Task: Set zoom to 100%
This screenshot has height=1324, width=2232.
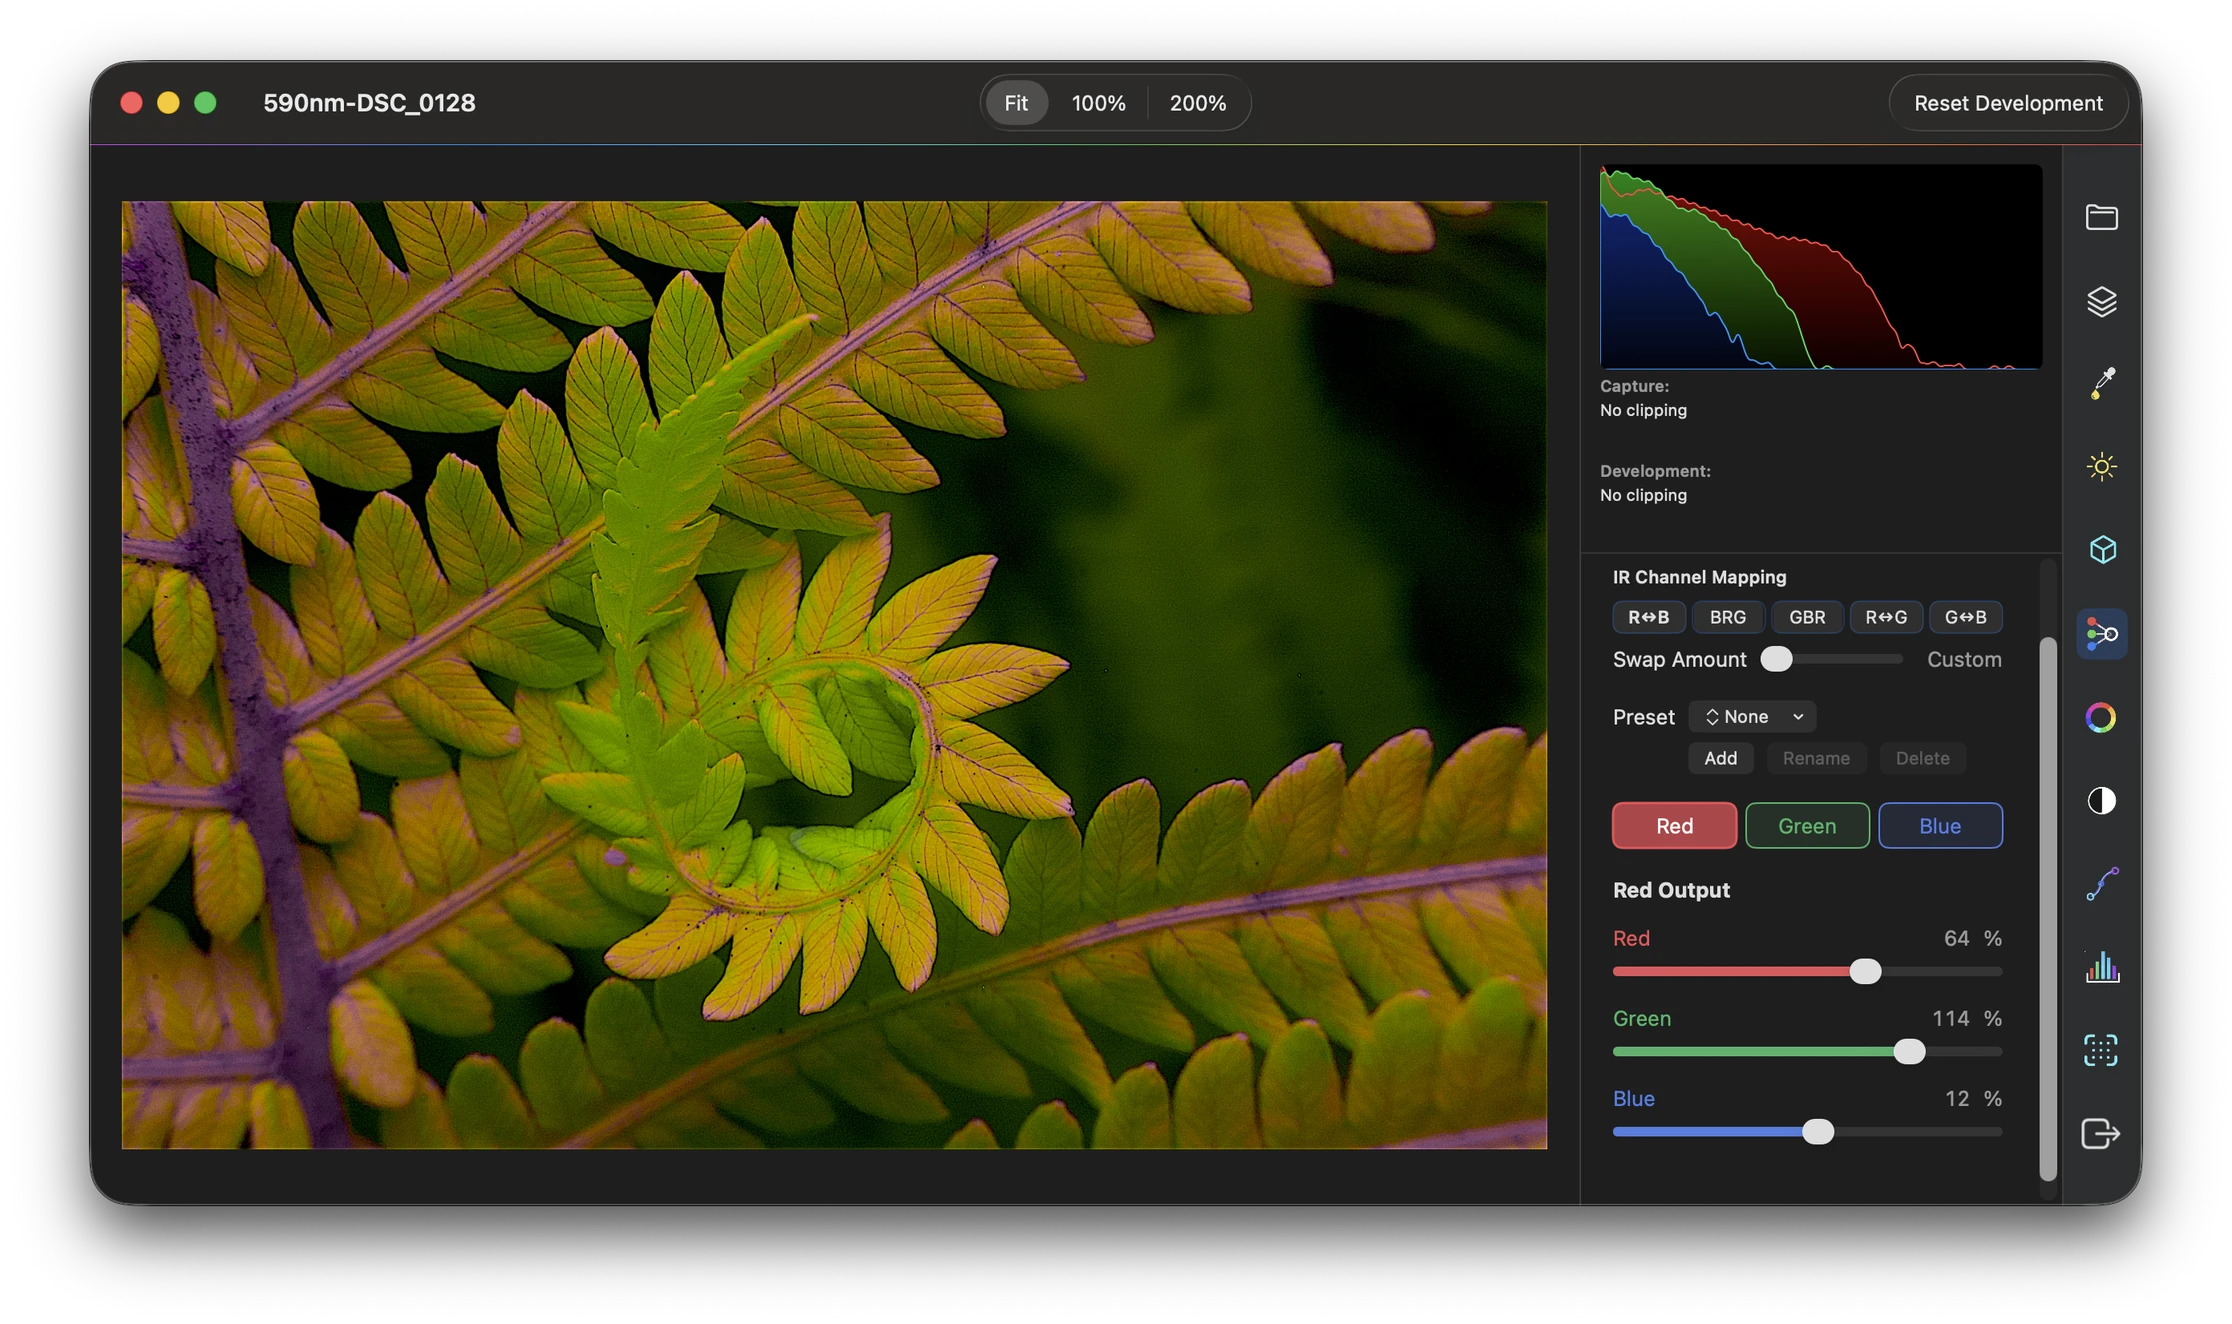Action: (1098, 103)
